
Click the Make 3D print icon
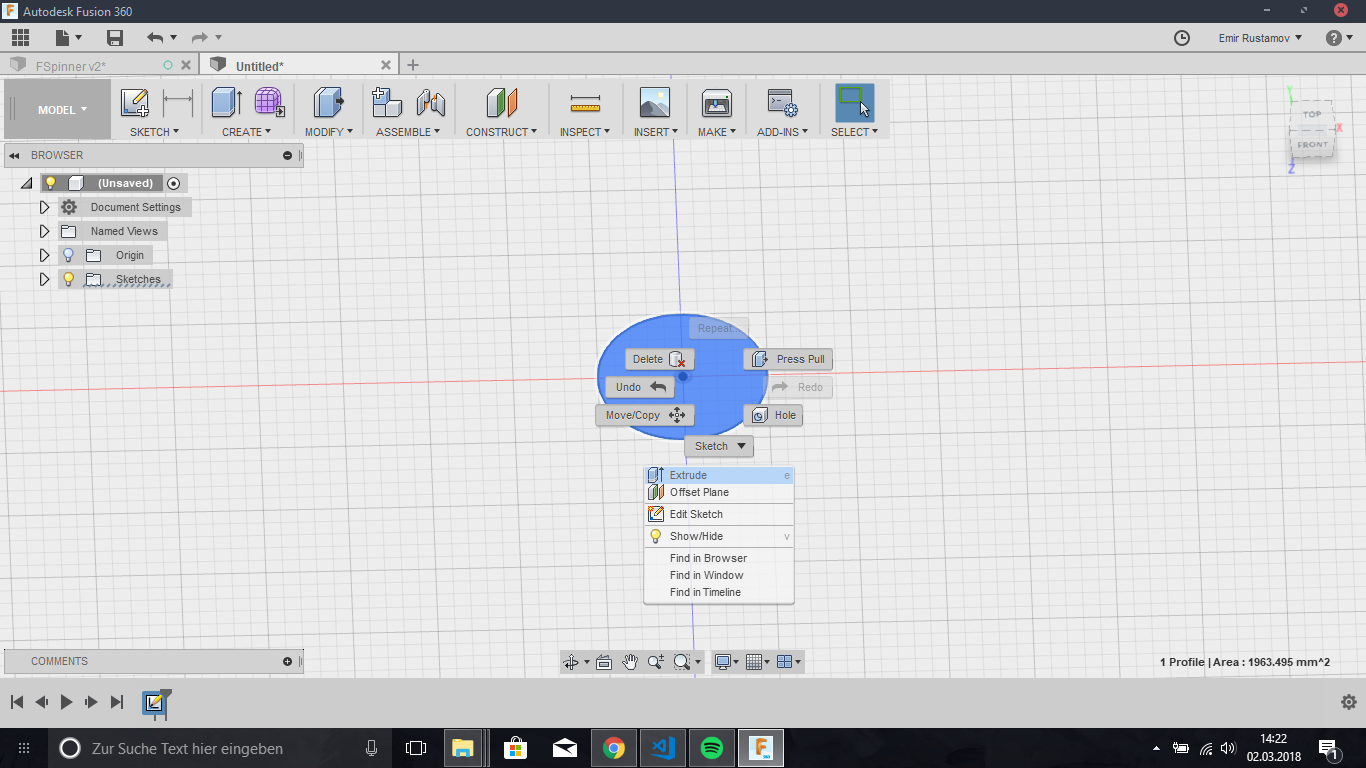(x=717, y=103)
